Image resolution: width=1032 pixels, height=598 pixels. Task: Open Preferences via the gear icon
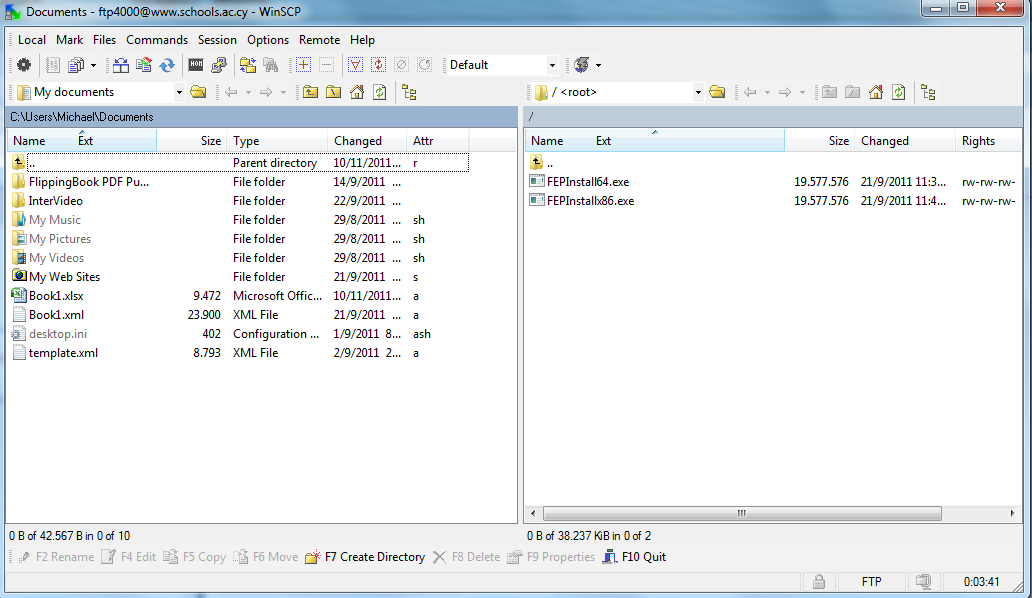tap(24, 64)
